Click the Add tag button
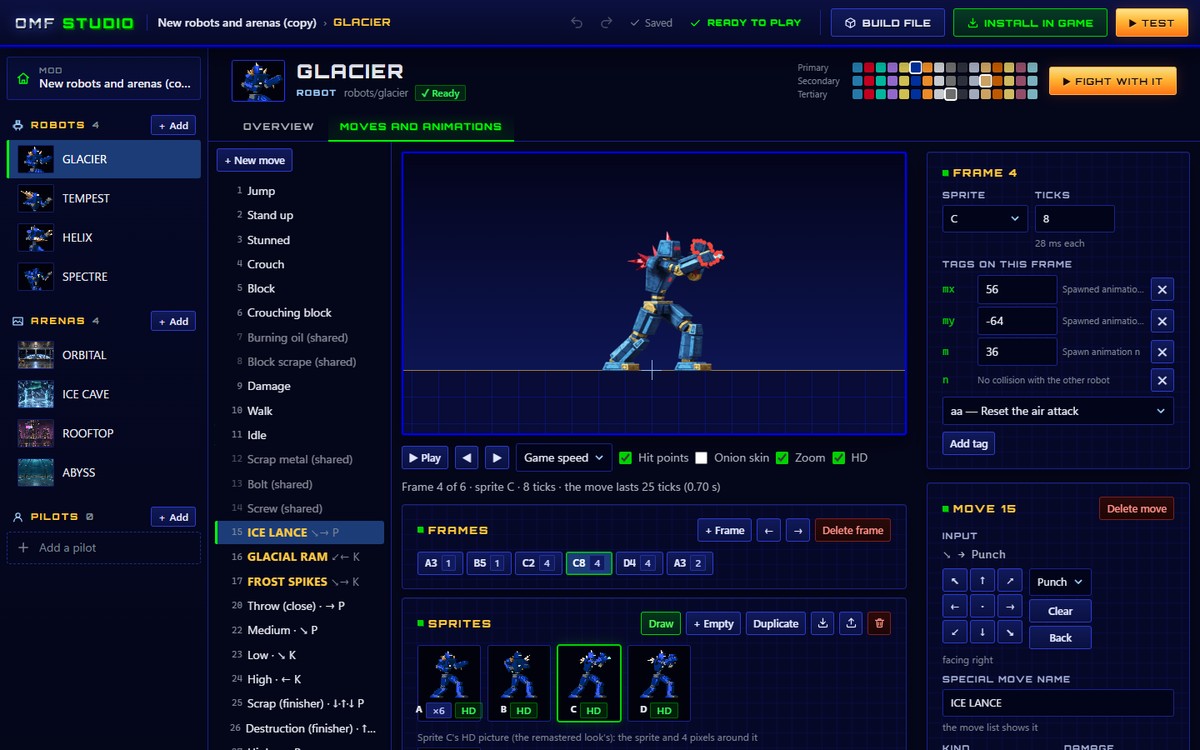1200x750 pixels. [968, 443]
